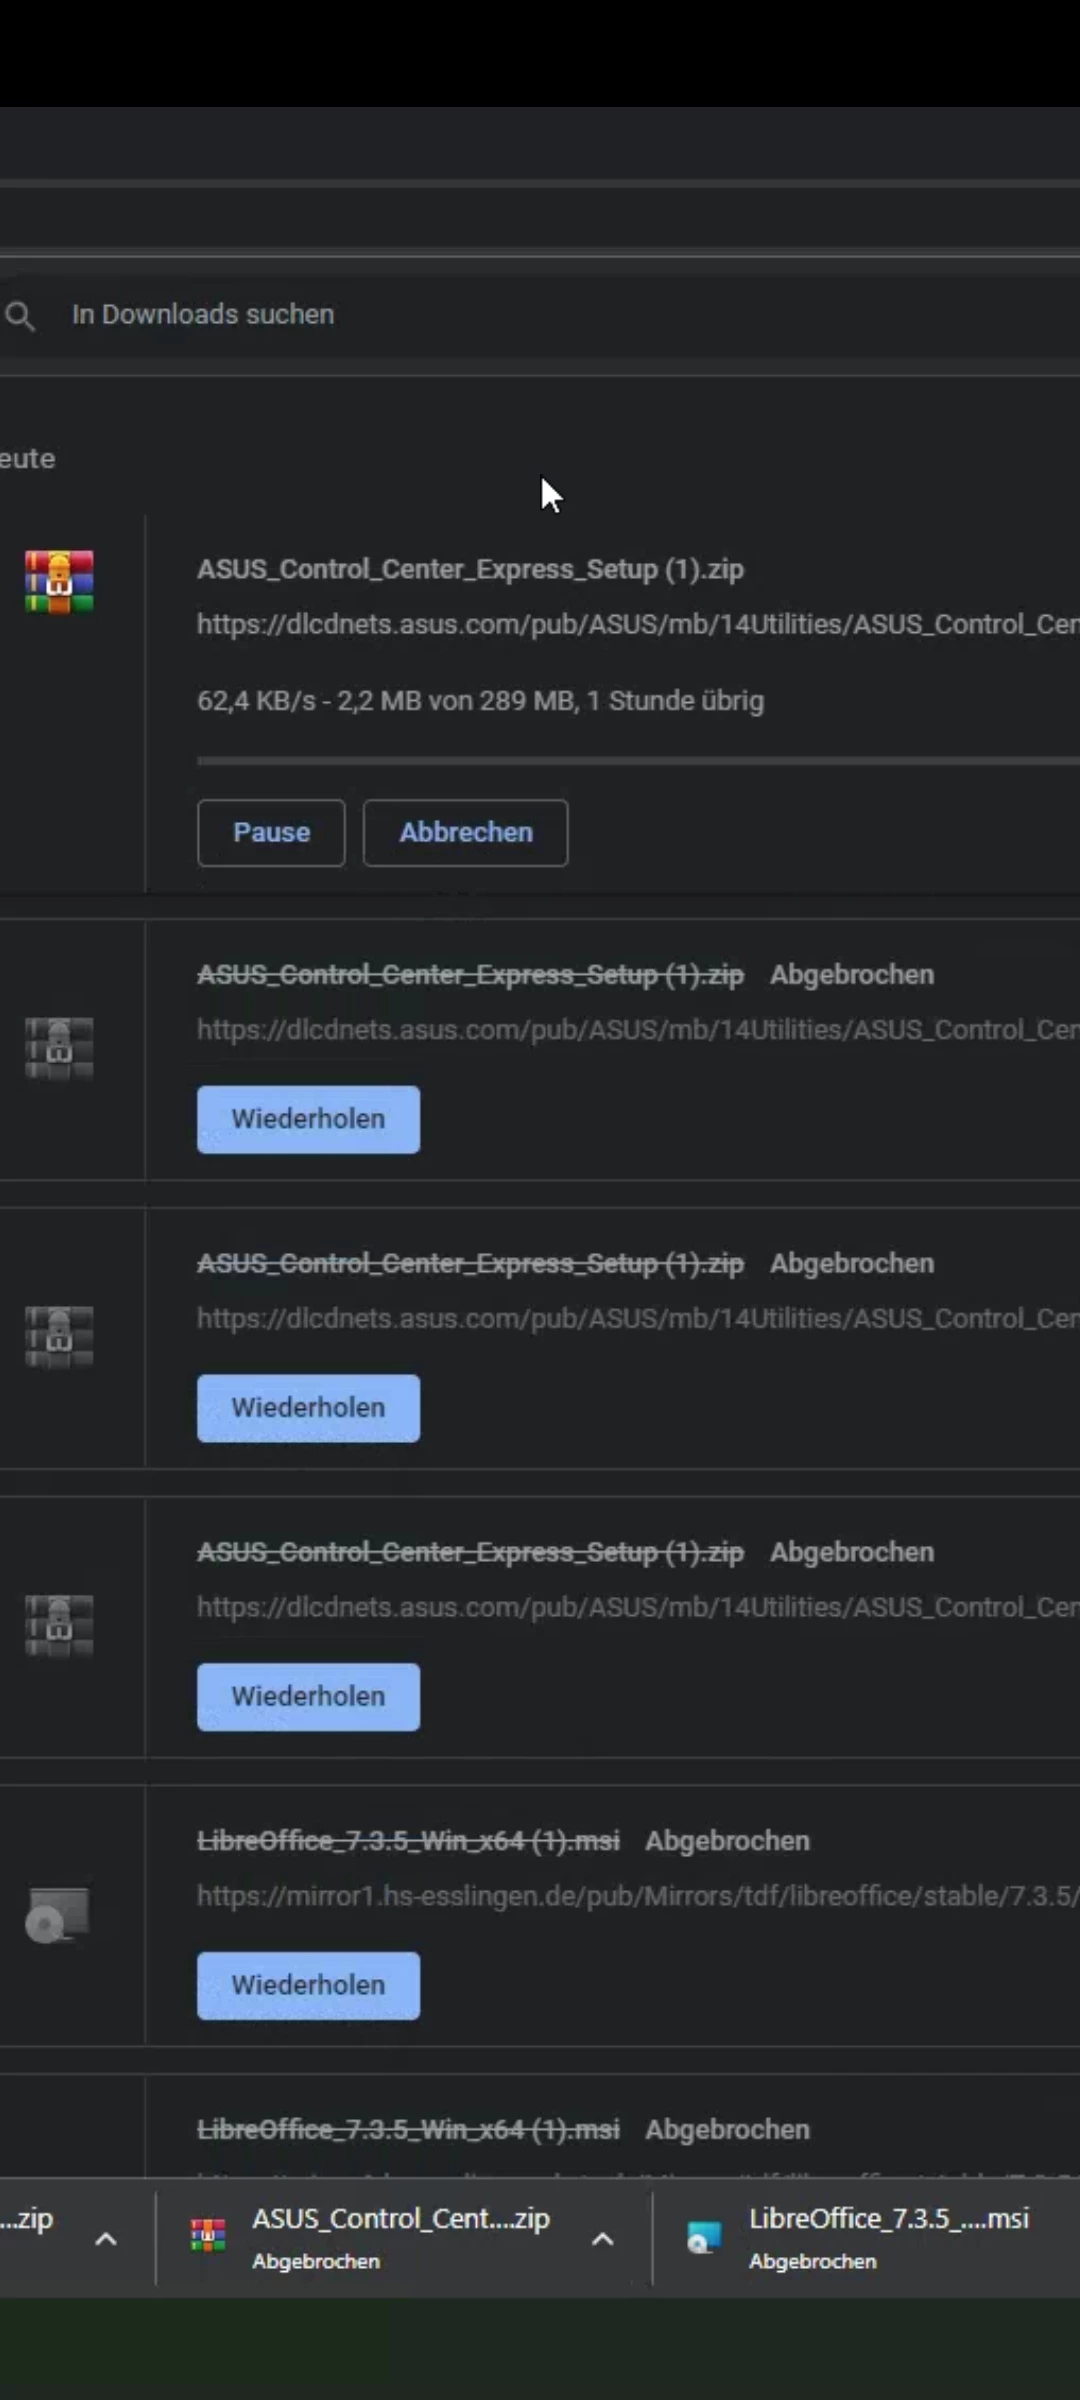Screen dimensions: 1080x2400
Task: Open the mirror1.hs-esslingen.de URL of the LibreOffice entry
Action: pyautogui.click(x=638, y=1896)
